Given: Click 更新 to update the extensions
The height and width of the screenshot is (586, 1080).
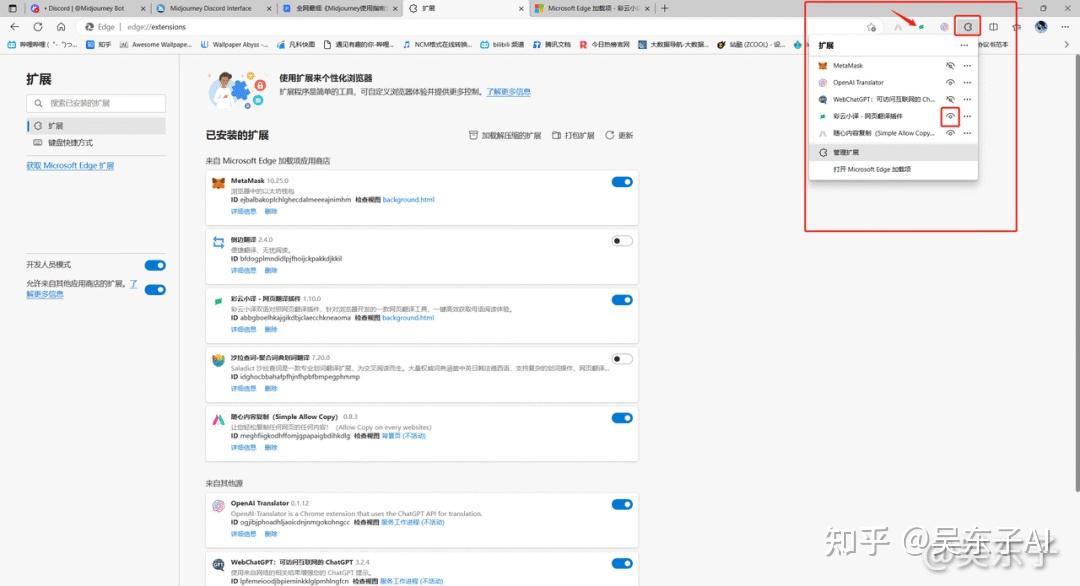Looking at the screenshot, I should coord(619,135).
